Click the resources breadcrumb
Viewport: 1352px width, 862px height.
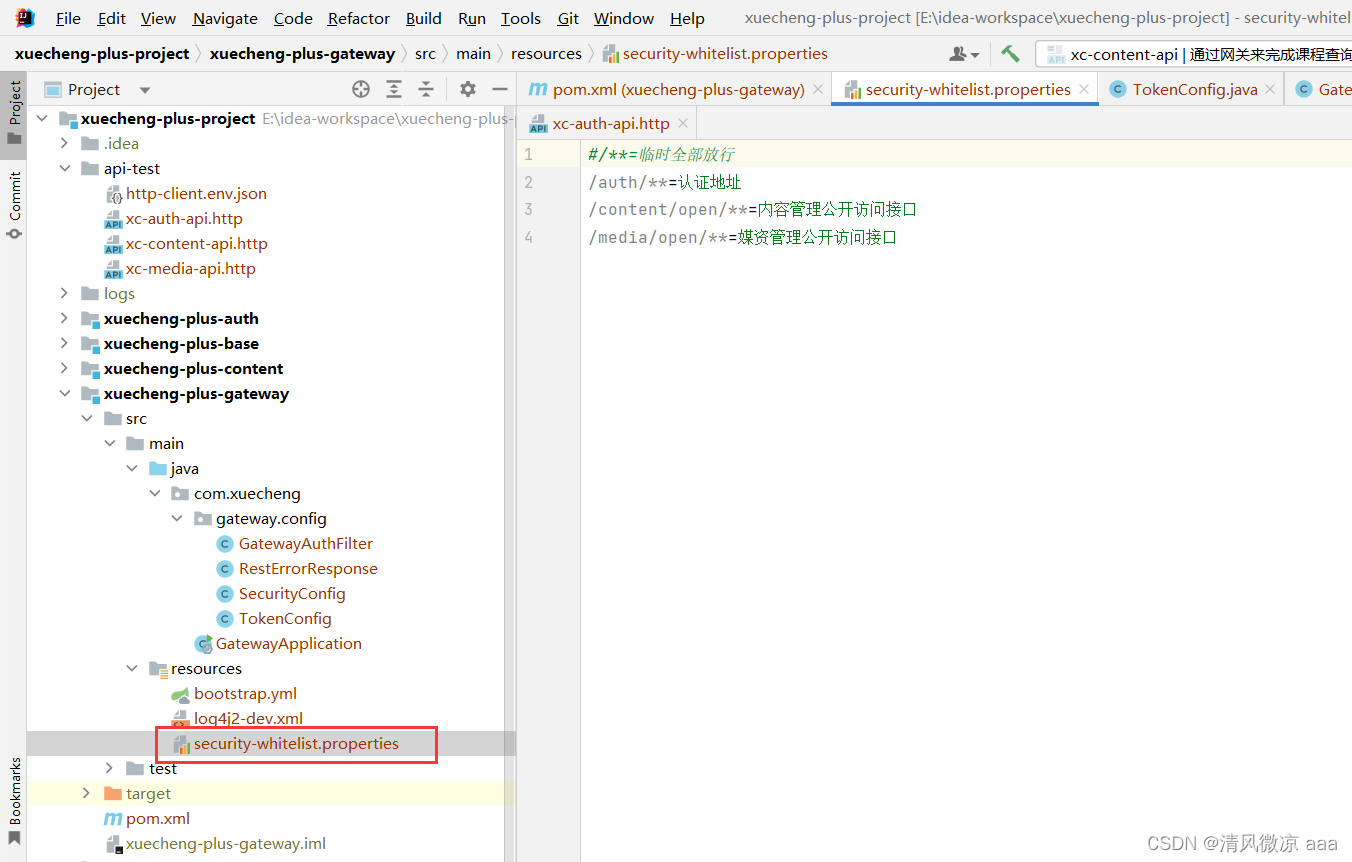546,54
